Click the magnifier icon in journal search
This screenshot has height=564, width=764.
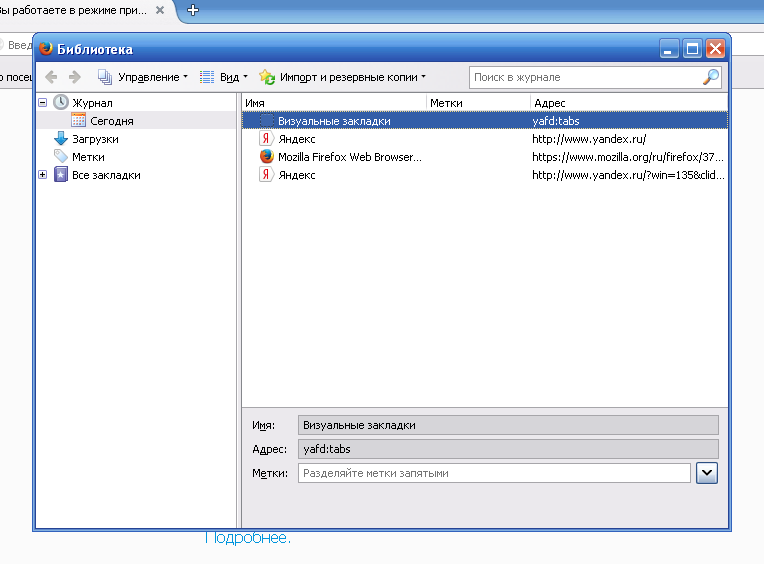711,77
